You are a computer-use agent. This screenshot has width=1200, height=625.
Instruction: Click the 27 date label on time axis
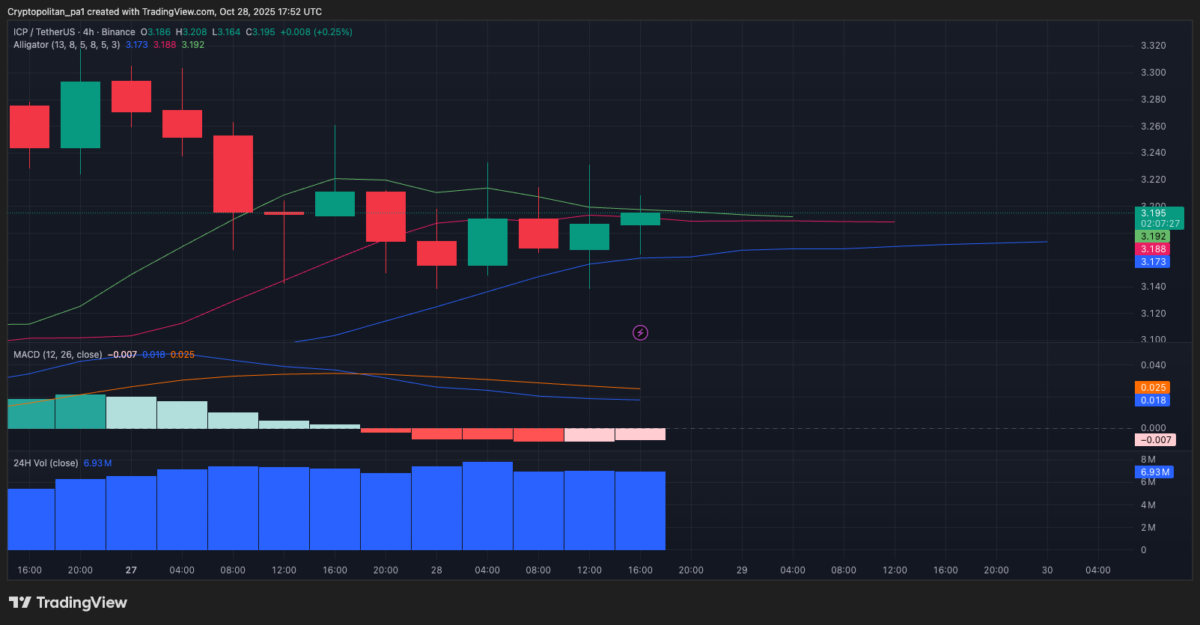131,570
